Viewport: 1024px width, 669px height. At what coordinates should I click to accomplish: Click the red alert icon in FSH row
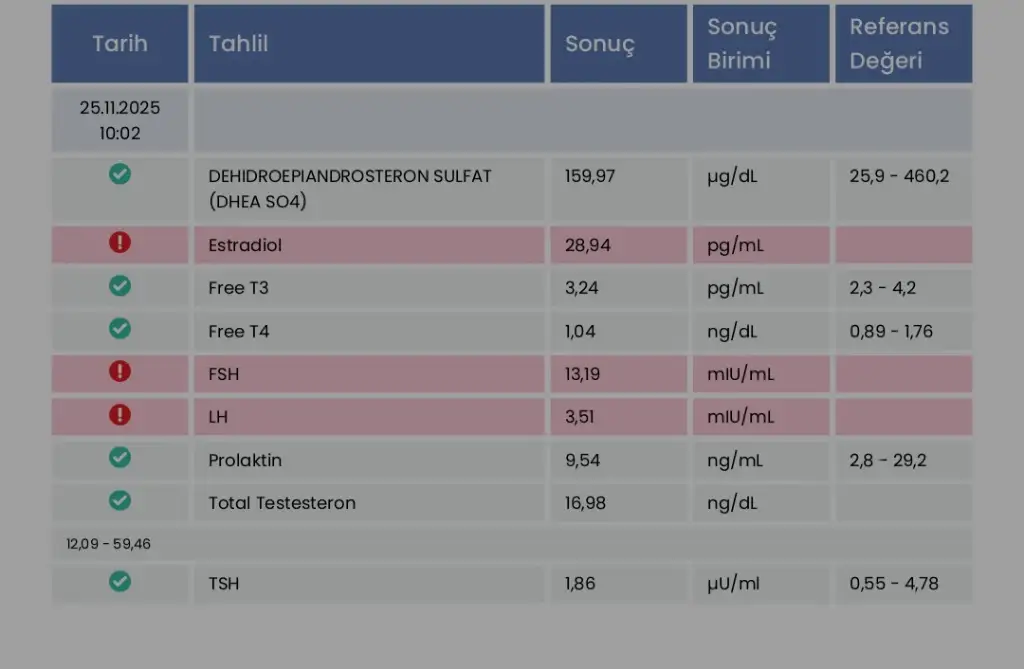click(120, 372)
